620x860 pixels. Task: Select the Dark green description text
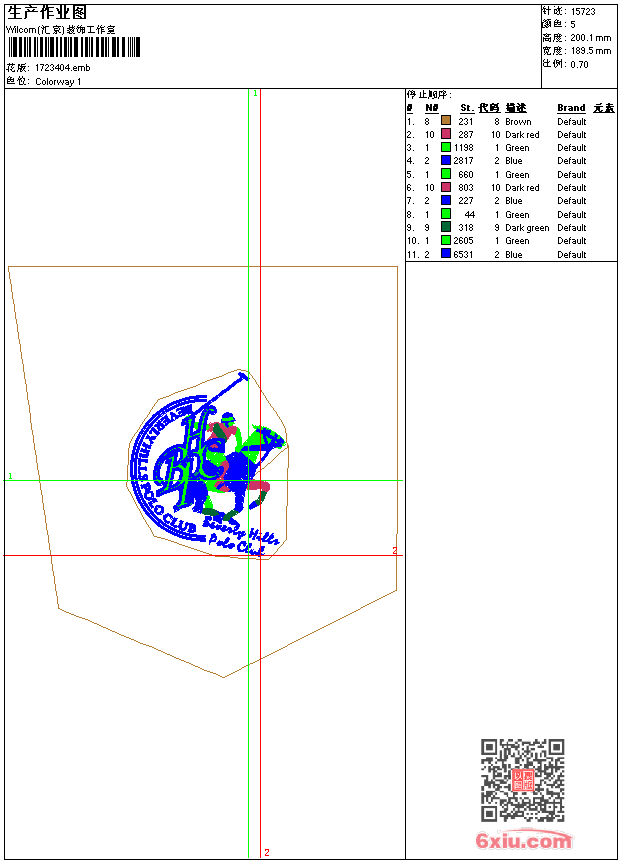[x=527, y=228]
